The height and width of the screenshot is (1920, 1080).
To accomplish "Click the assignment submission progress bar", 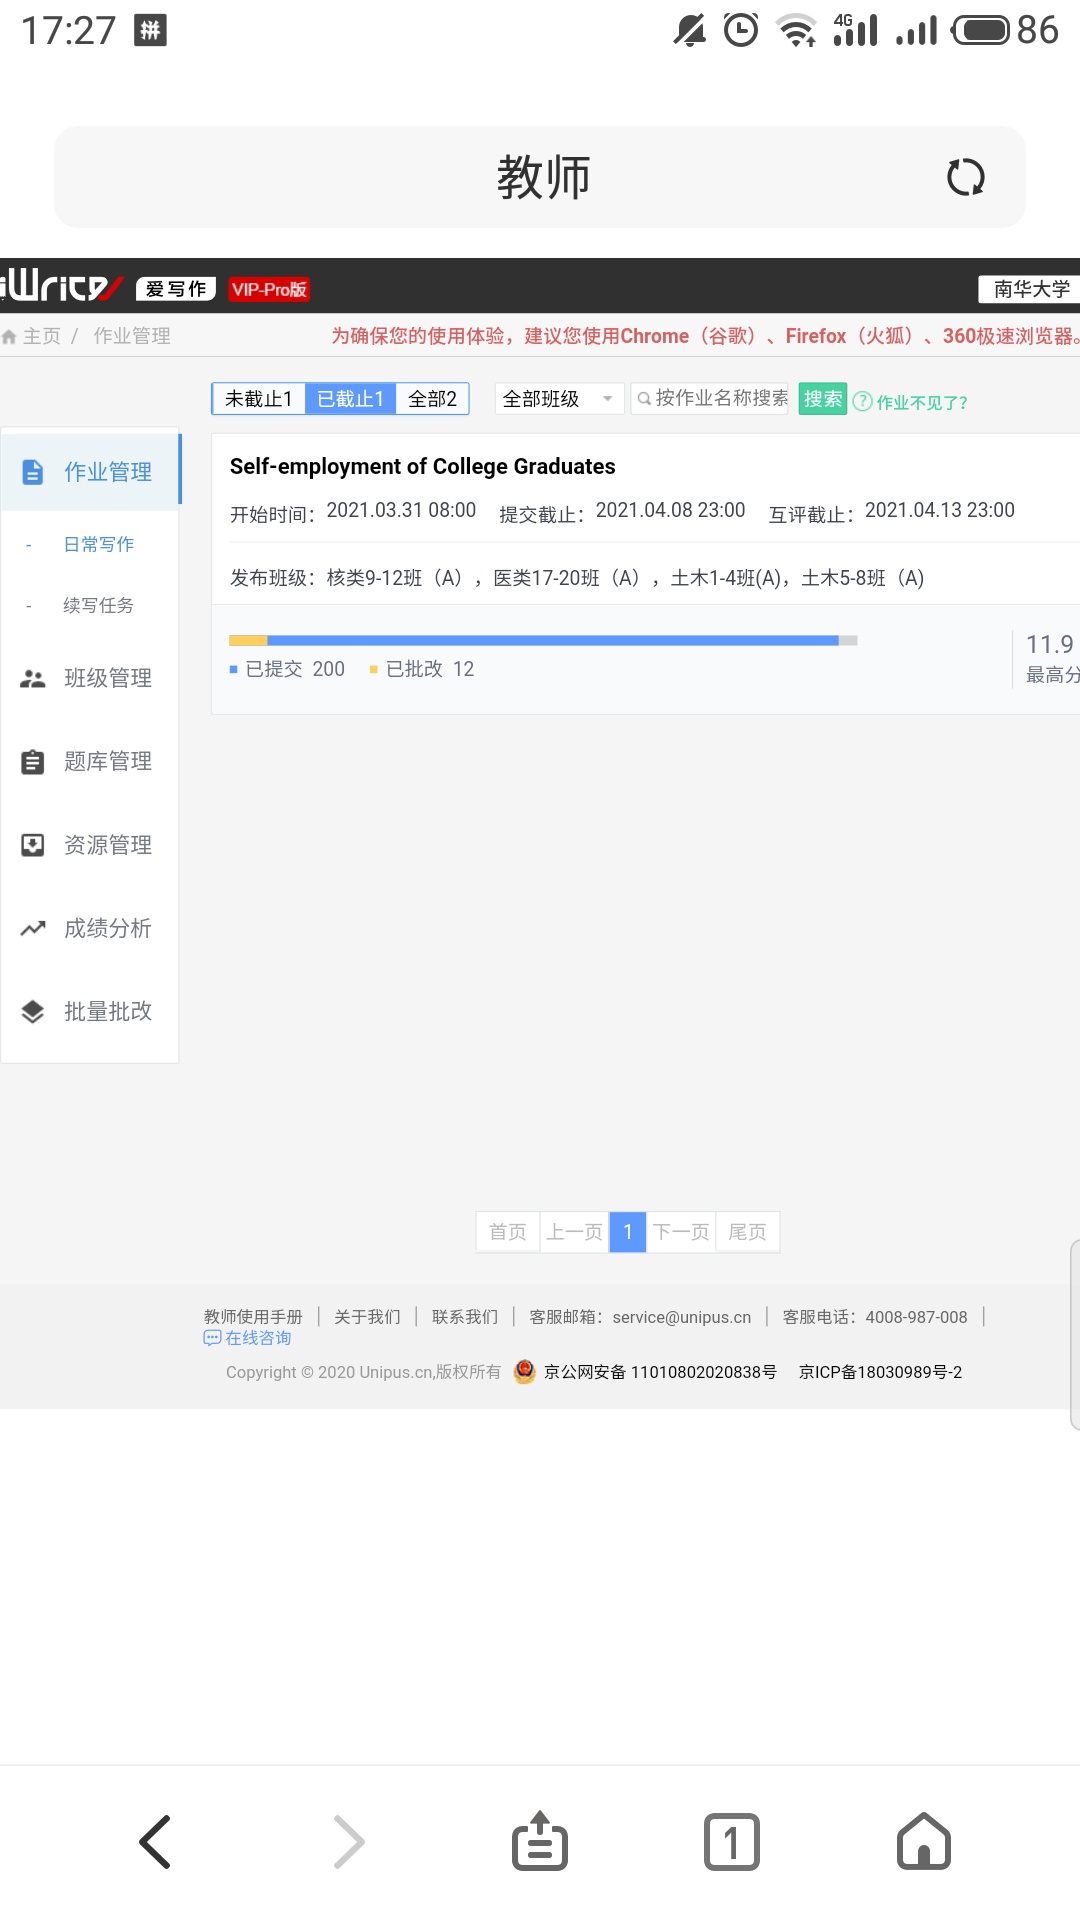I will [x=542, y=640].
